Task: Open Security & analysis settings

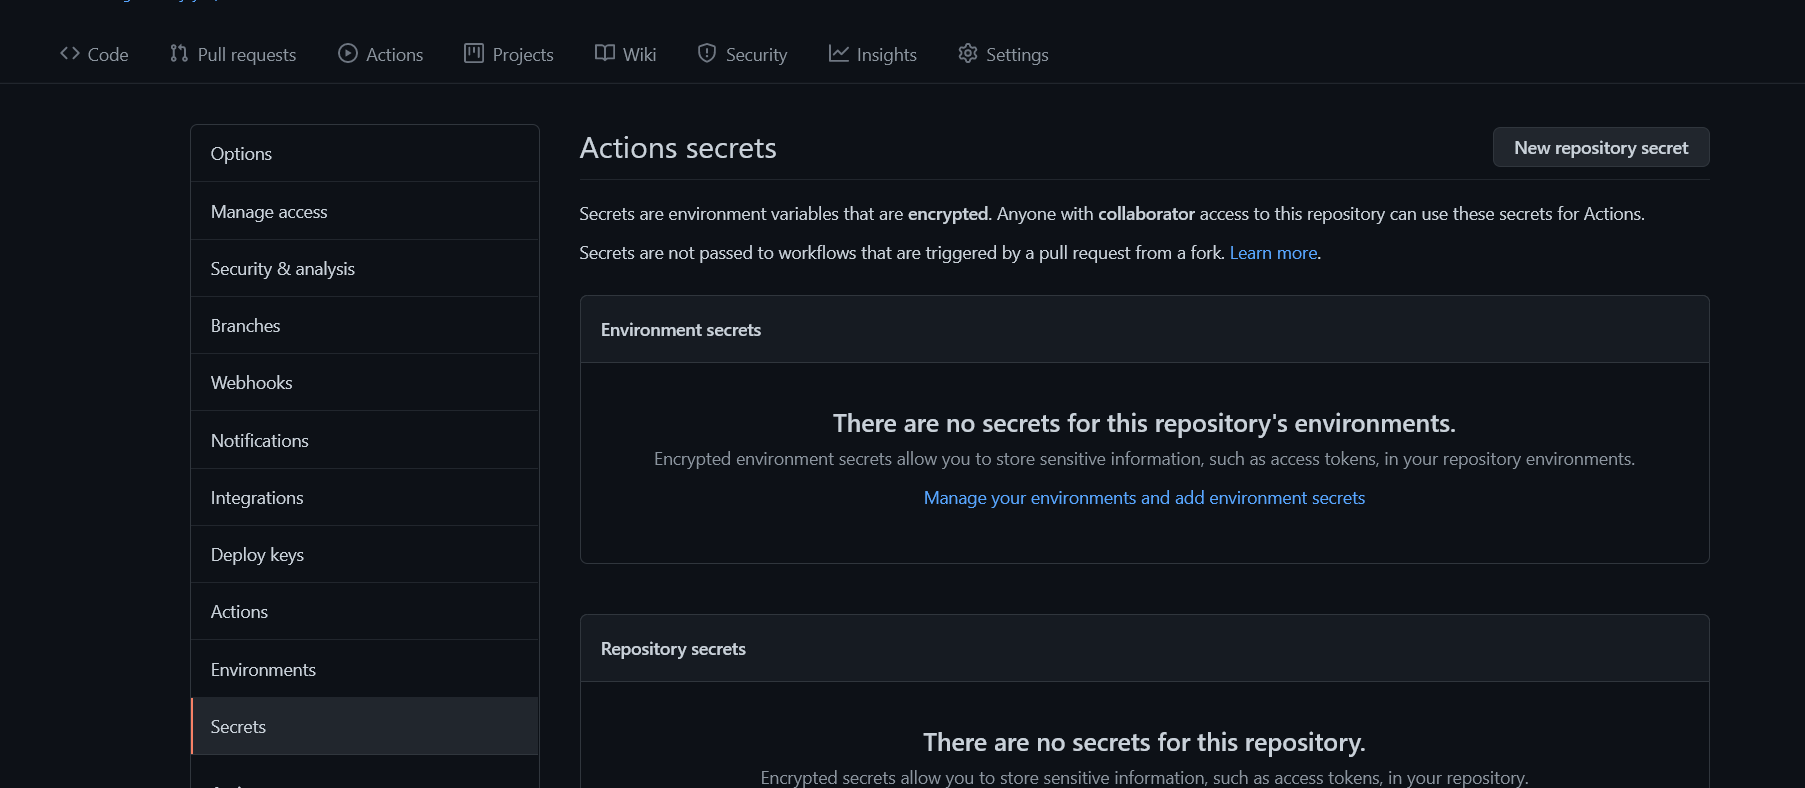Action: tap(365, 268)
